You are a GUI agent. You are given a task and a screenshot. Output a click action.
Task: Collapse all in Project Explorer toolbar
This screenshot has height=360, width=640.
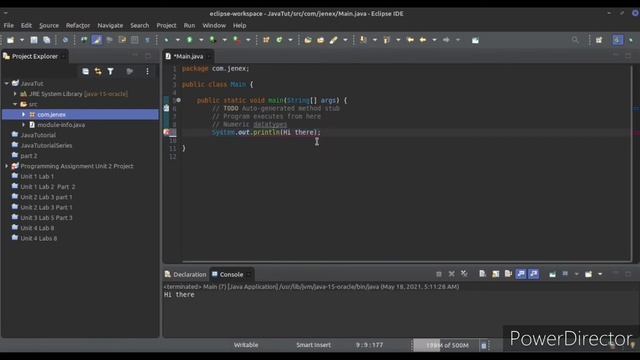[85, 71]
